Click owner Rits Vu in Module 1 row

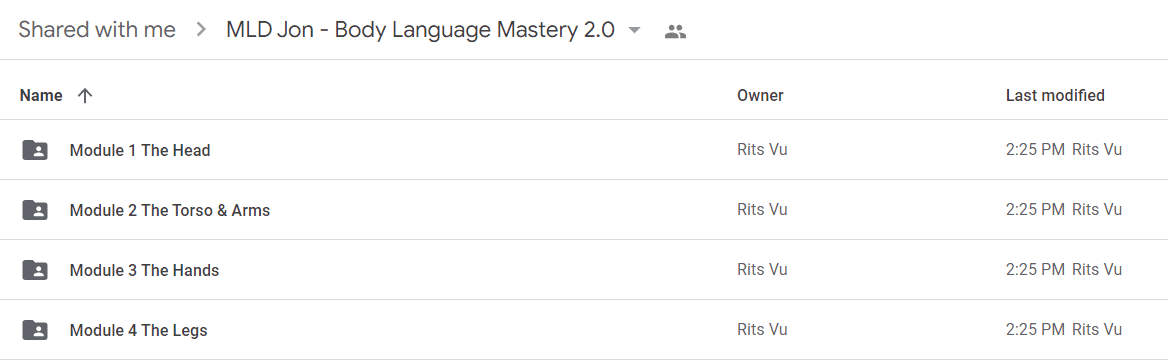pyautogui.click(x=762, y=150)
